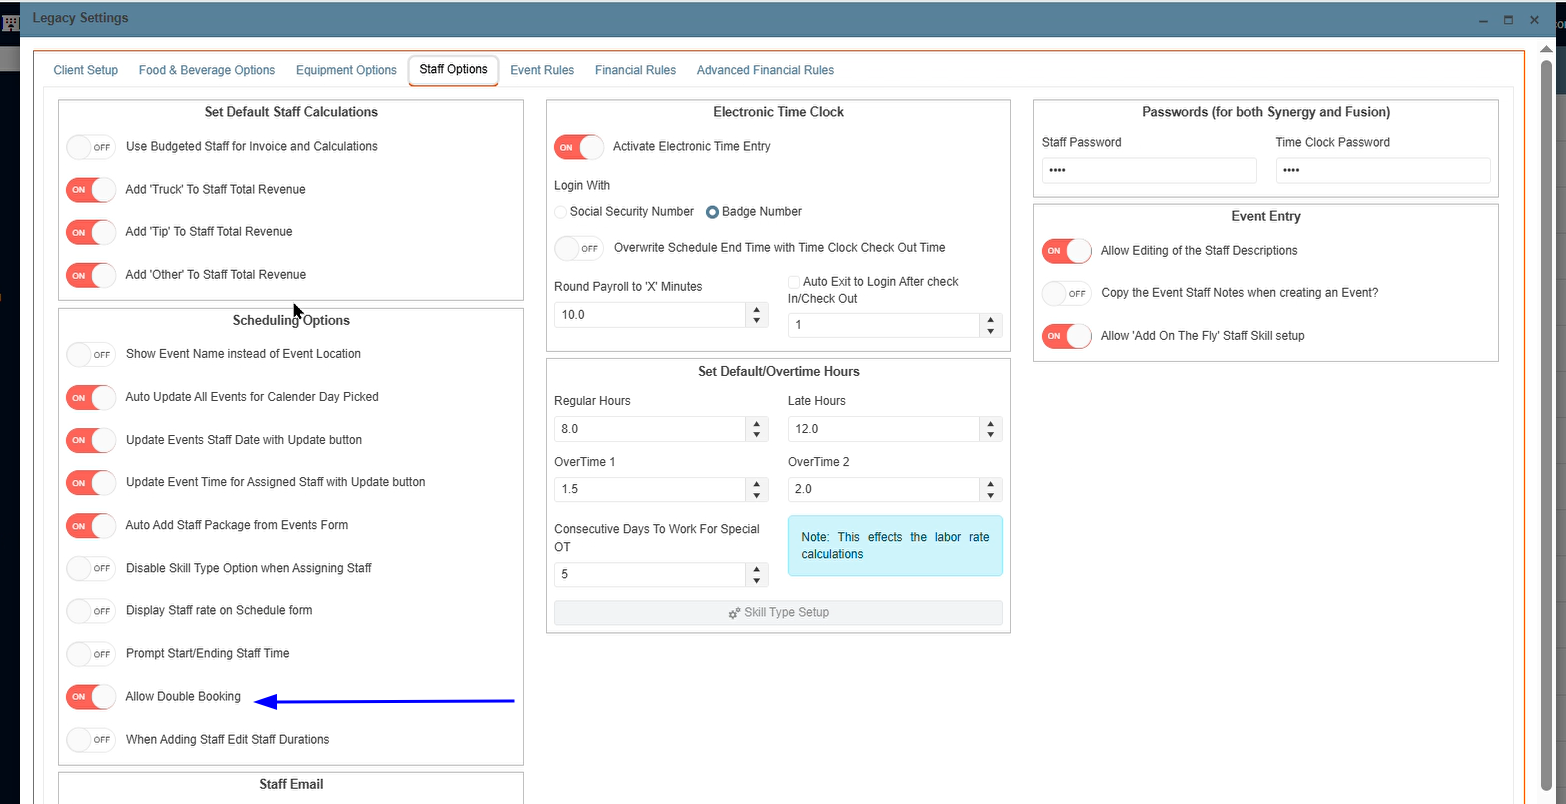Increase Regular Hours with up arrow

pyautogui.click(x=757, y=423)
